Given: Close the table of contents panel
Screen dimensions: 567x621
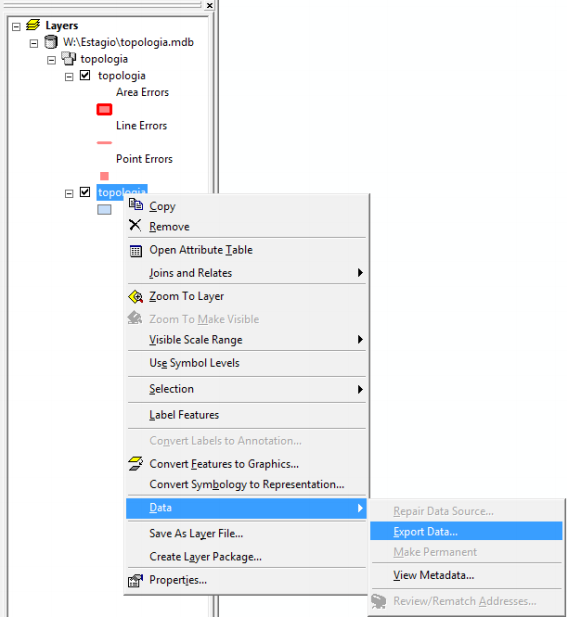Looking at the screenshot, I should point(209,6).
